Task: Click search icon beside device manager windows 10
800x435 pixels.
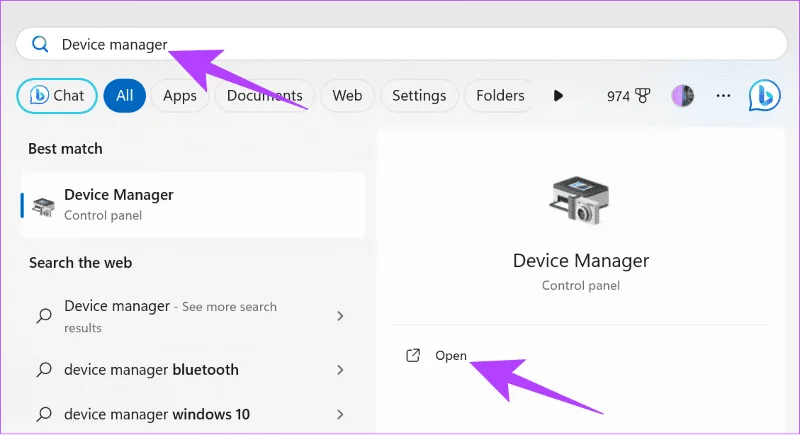Action: [44, 414]
